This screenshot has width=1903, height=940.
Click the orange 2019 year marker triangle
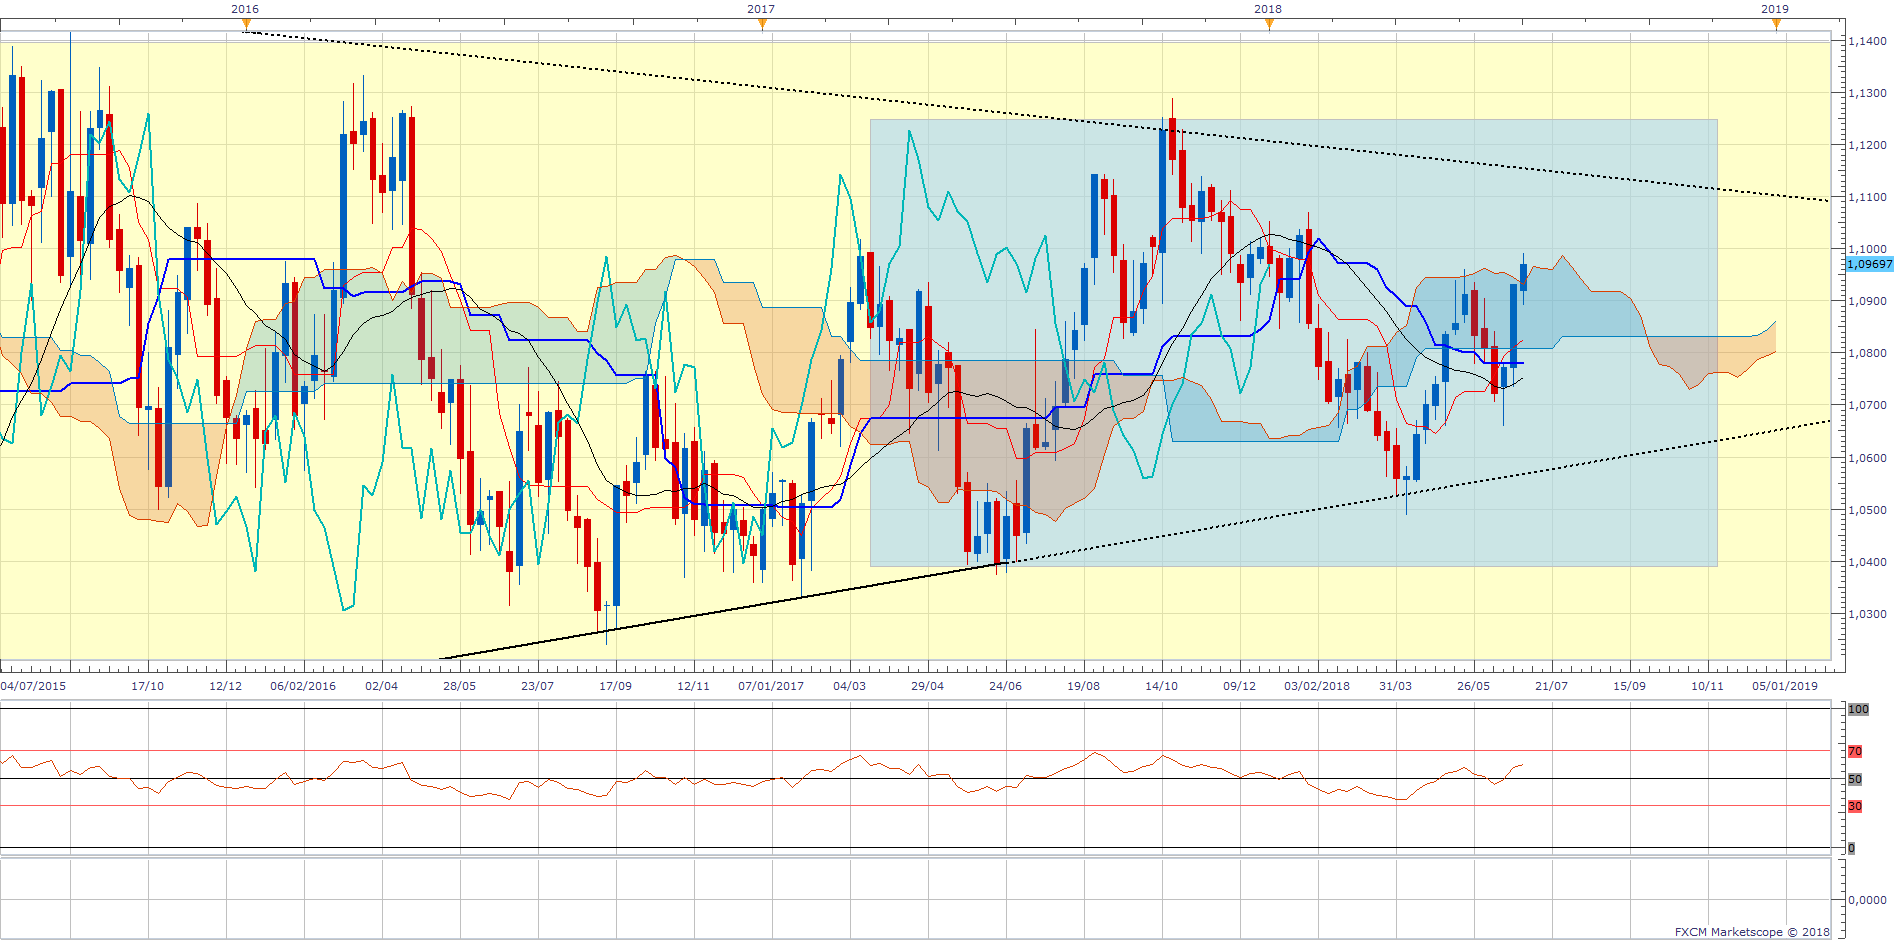click(1776, 25)
